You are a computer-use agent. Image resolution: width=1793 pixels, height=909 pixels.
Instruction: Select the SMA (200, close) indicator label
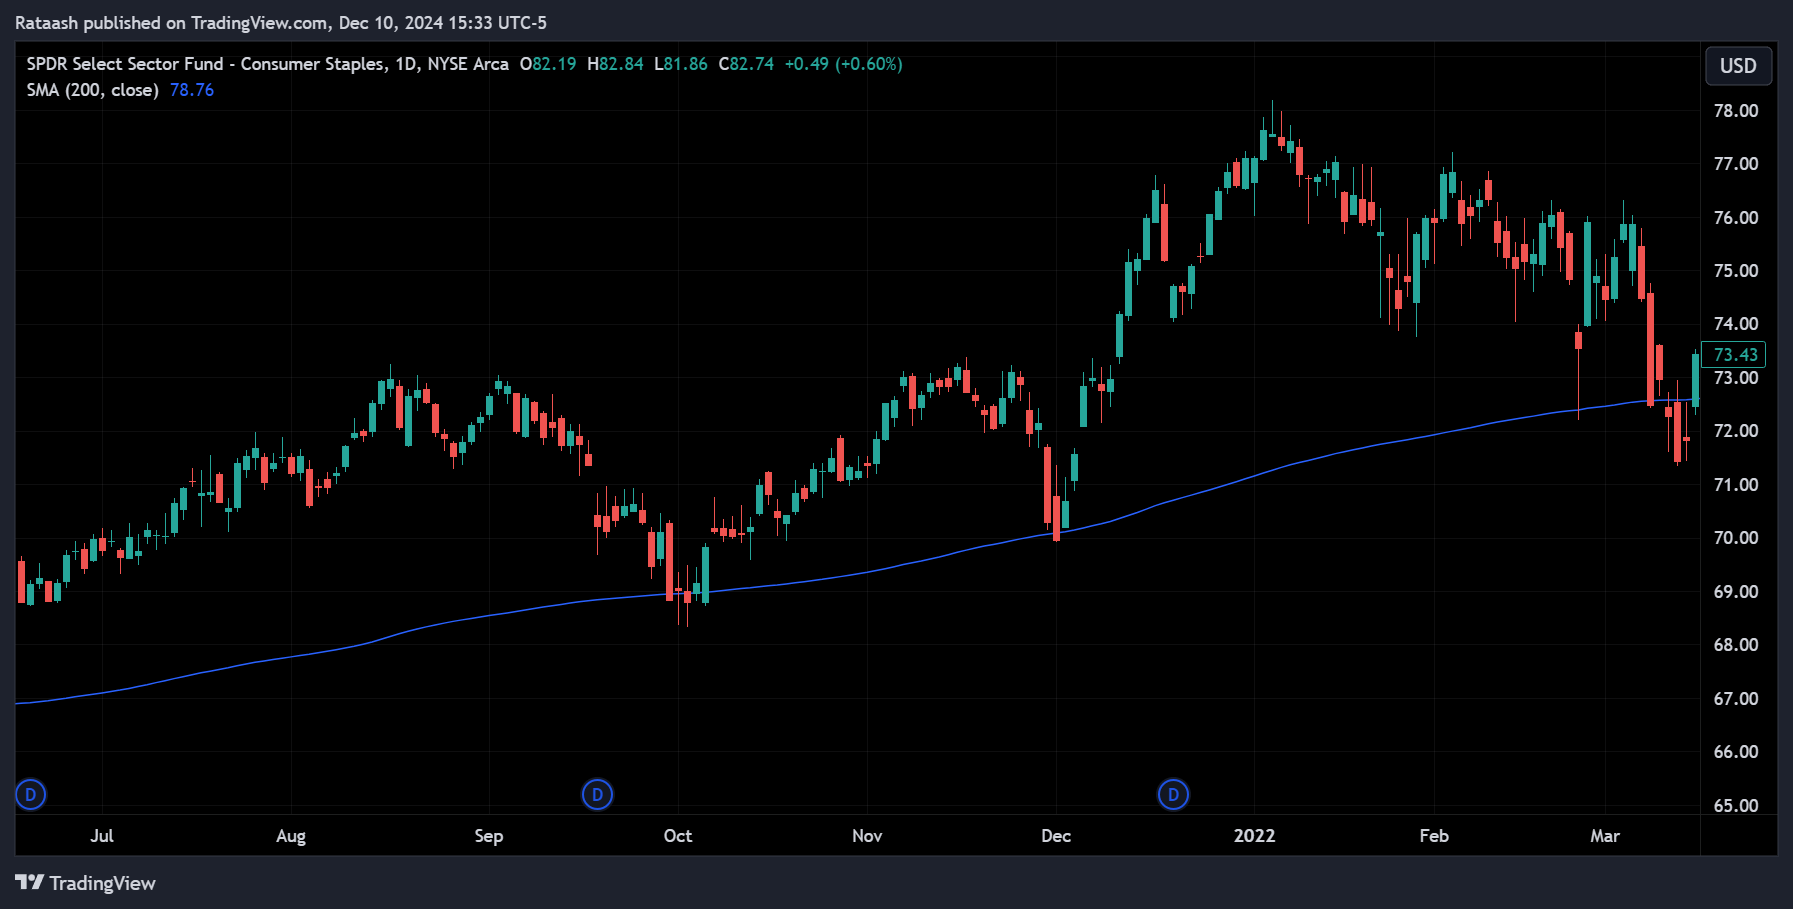tap(93, 90)
